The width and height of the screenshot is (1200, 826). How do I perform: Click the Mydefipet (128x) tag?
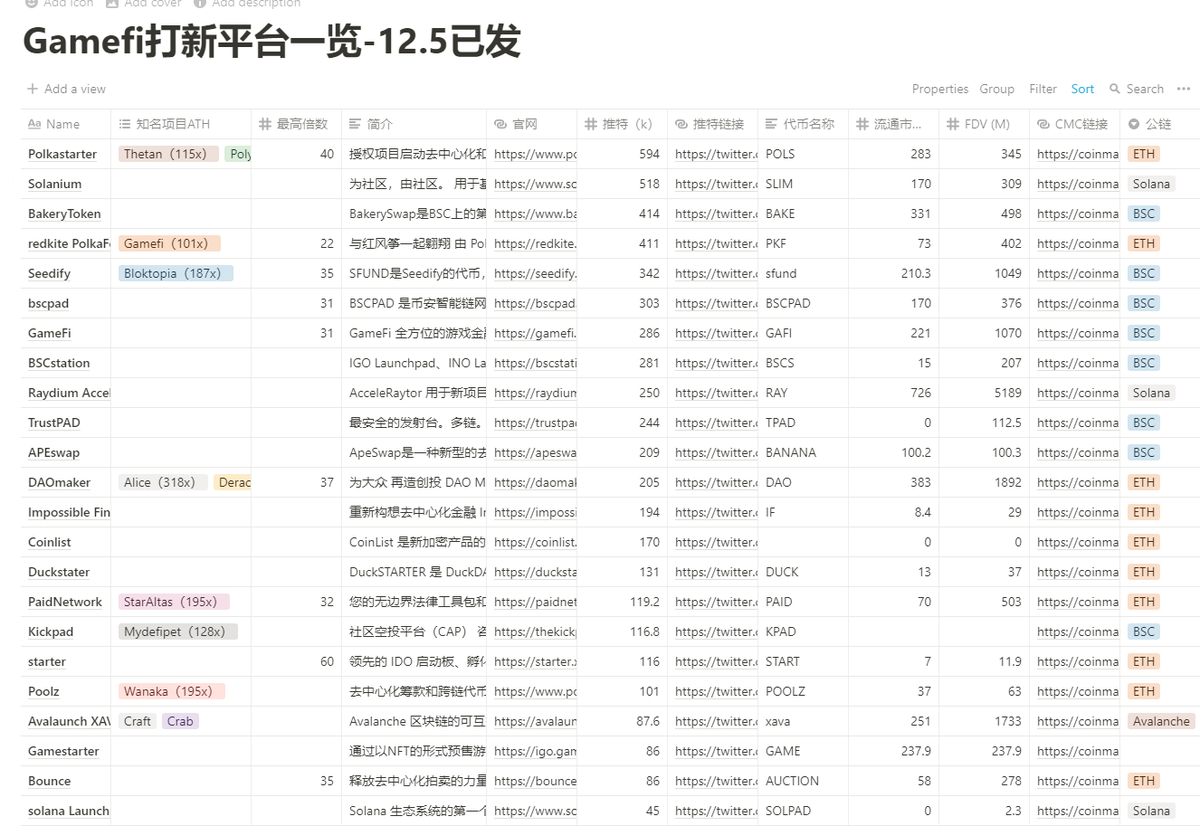pos(178,632)
